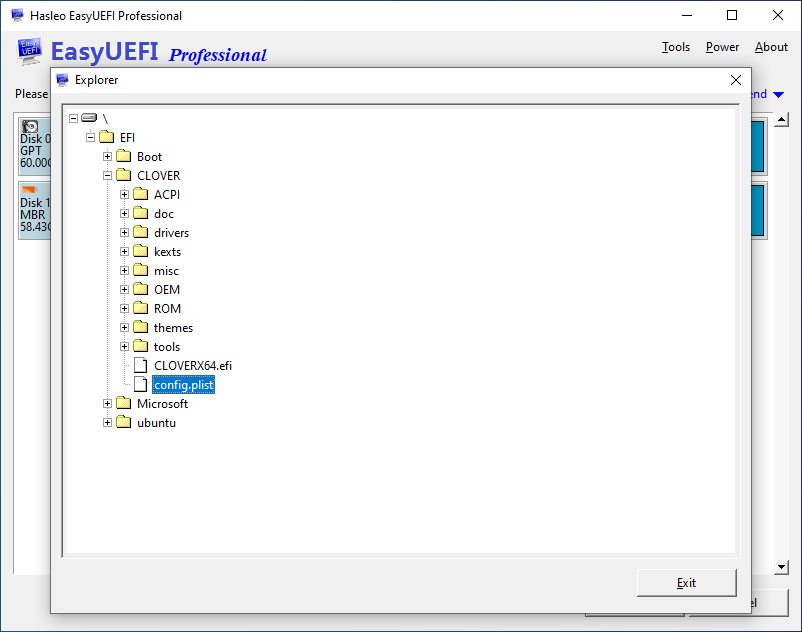Expand the kexts folder node

pyautogui.click(x=124, y=251)
